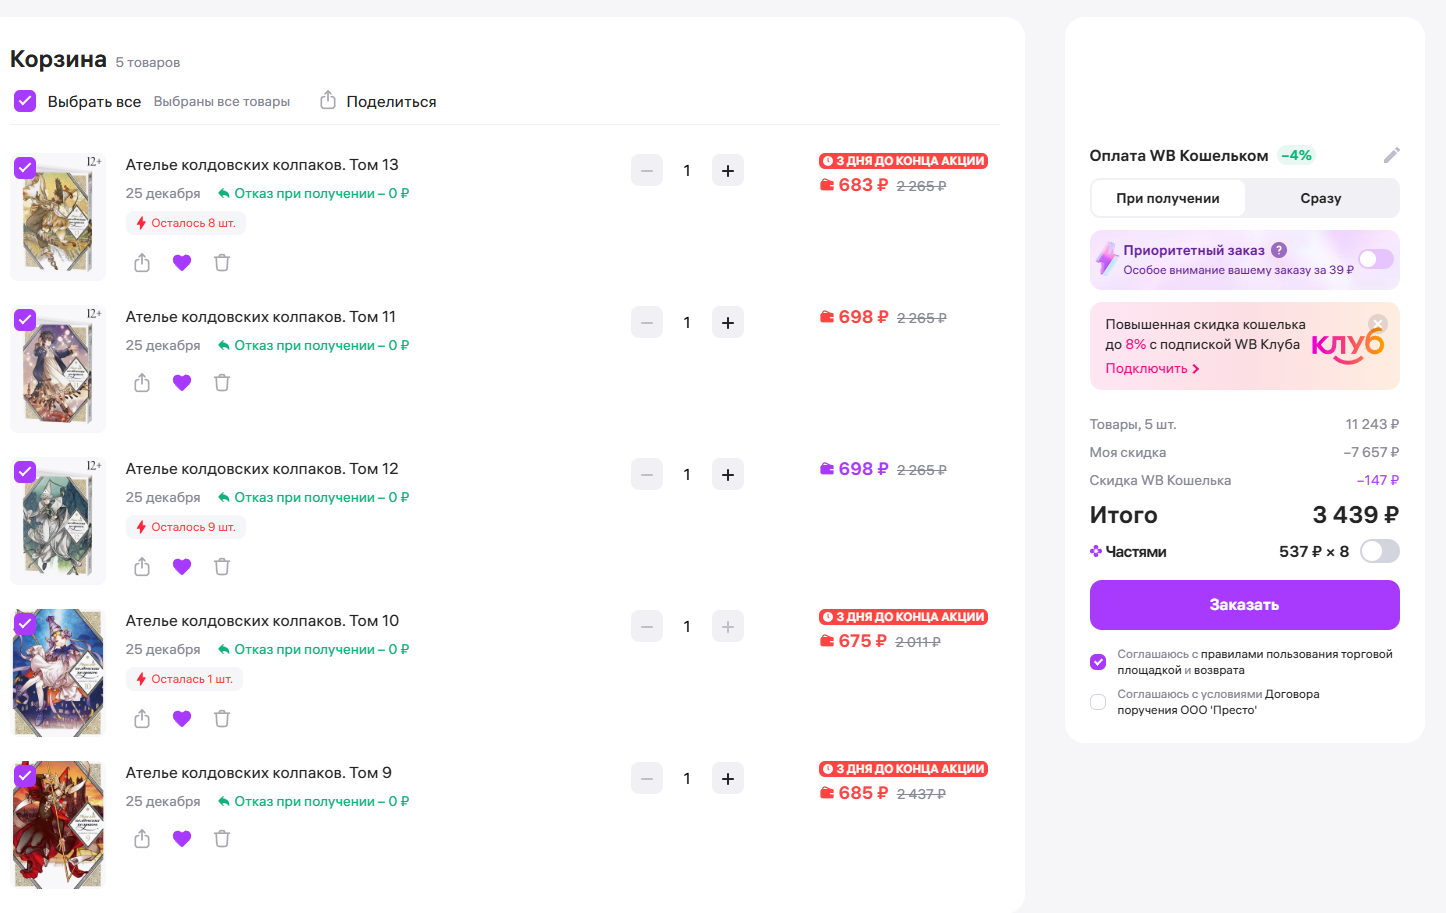Close the WB Клуб promo banner
The image size is (1446, 913).
tap(1378, 323)
